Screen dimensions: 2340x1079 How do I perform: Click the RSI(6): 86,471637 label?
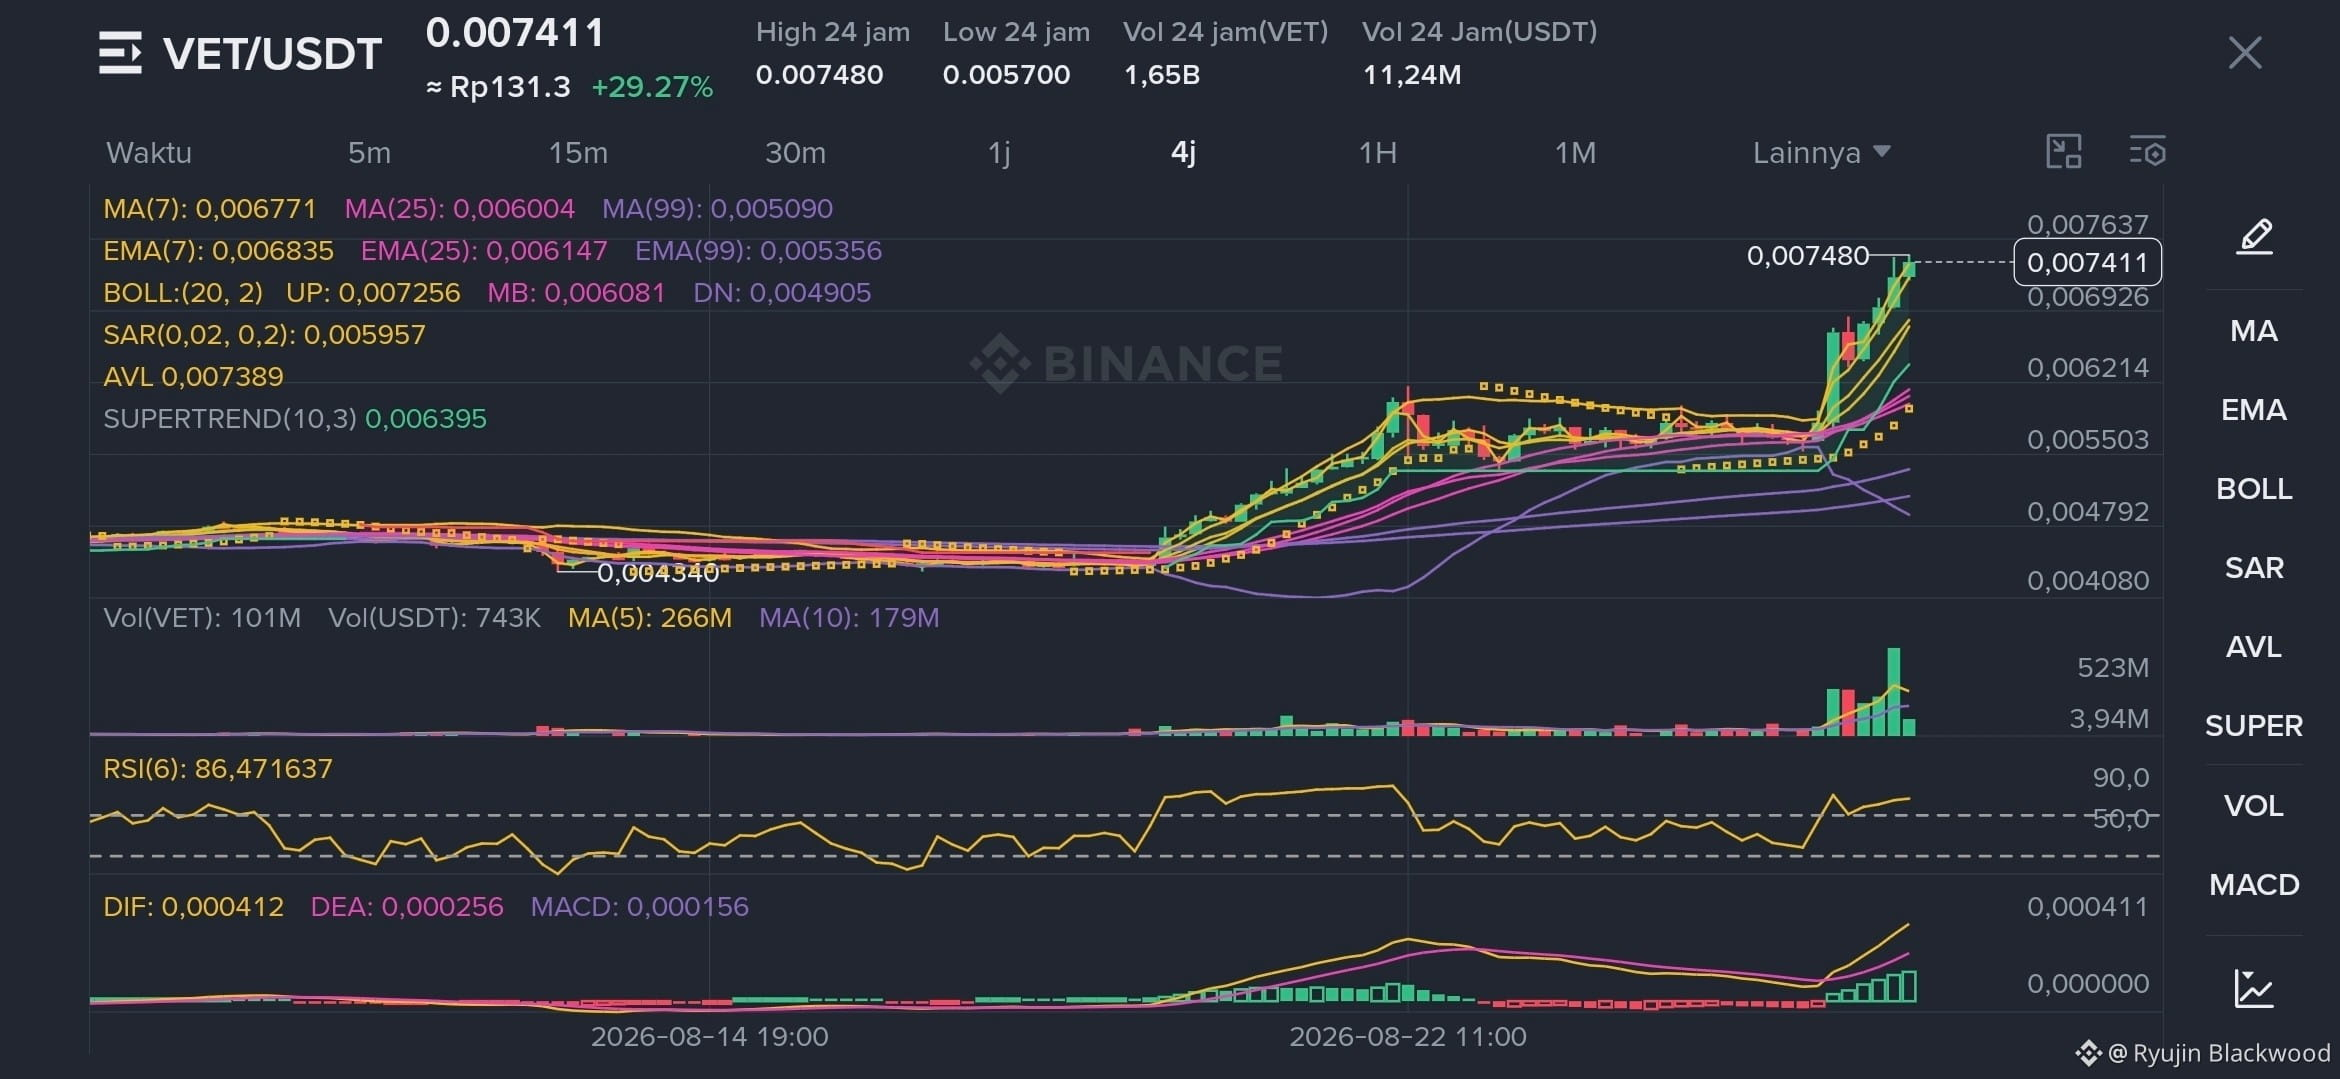[x=218, y=769]
